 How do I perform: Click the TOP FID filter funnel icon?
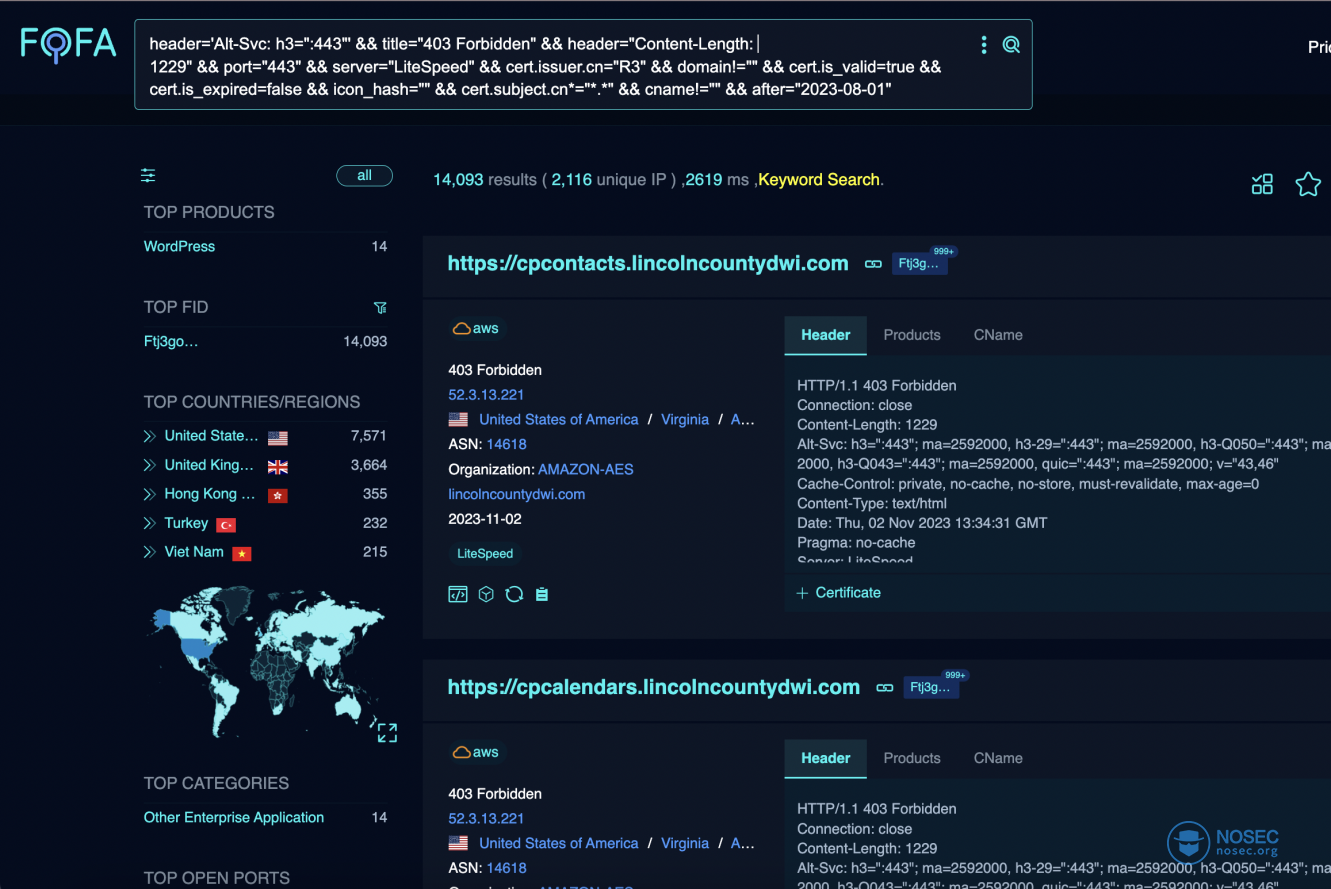(380, 308)
